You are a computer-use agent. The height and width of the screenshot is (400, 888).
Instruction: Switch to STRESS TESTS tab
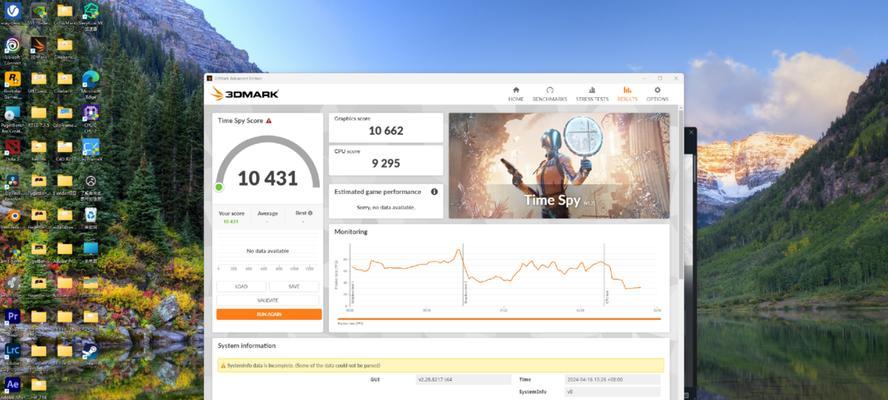pyautogui.click(x=592, y=93)
